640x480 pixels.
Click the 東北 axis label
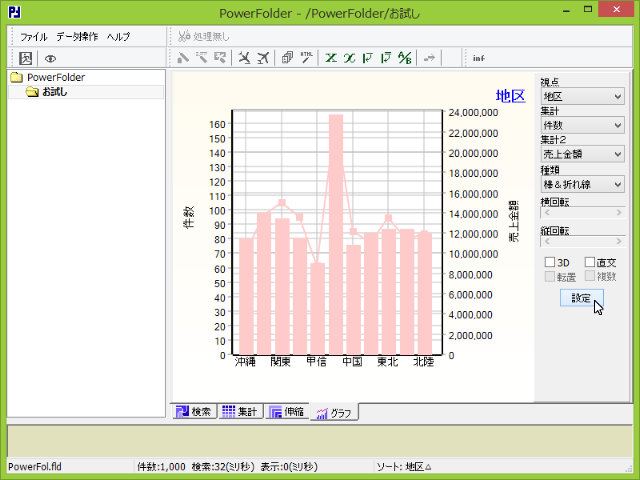pyautogui.click(x=388, y=362)
